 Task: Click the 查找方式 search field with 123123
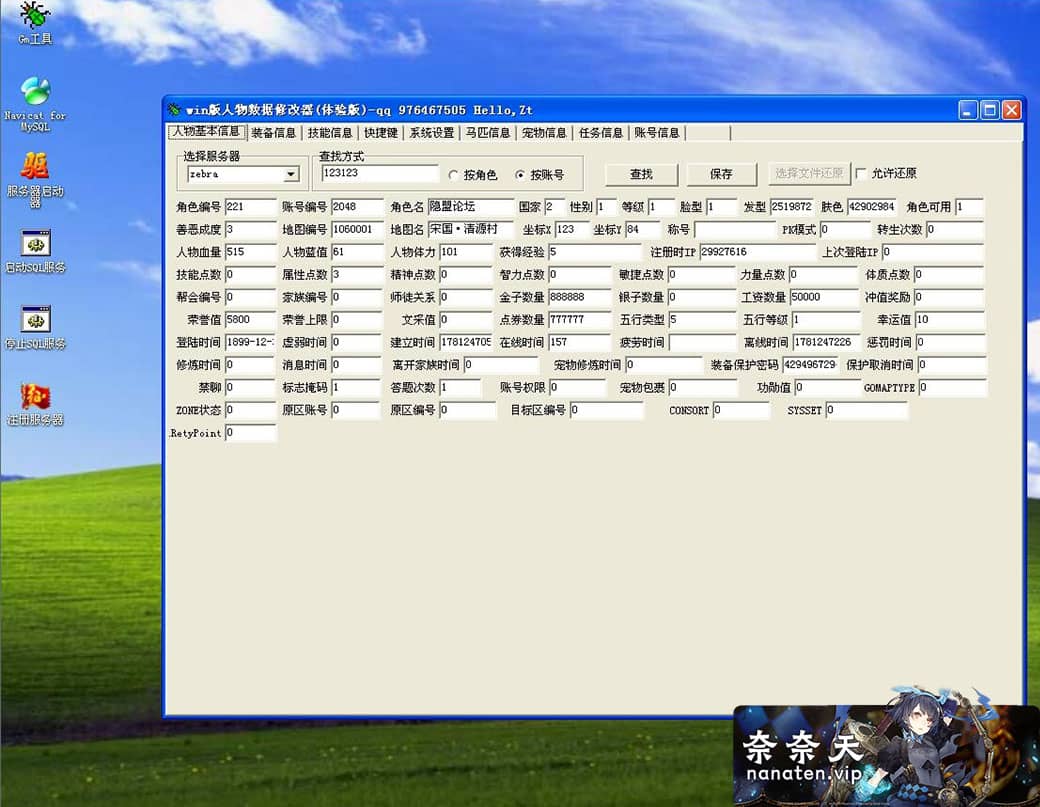(379, 173)
